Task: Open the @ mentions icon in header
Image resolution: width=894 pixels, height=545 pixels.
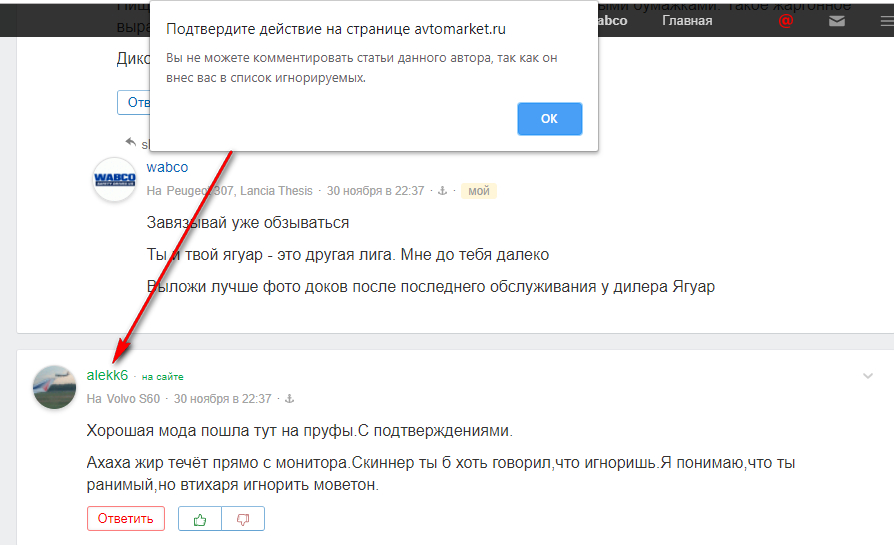Action: pos(786,21)
